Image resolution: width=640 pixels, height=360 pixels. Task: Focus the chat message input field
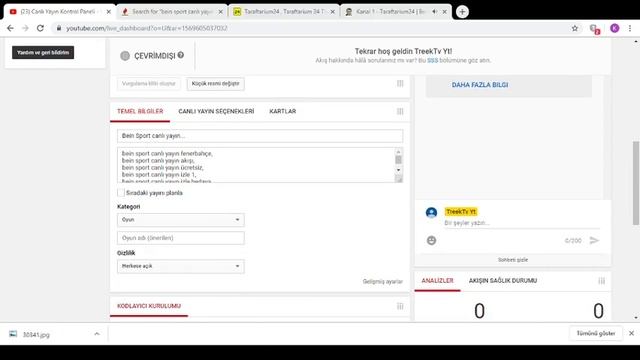(x=522, y=223)
